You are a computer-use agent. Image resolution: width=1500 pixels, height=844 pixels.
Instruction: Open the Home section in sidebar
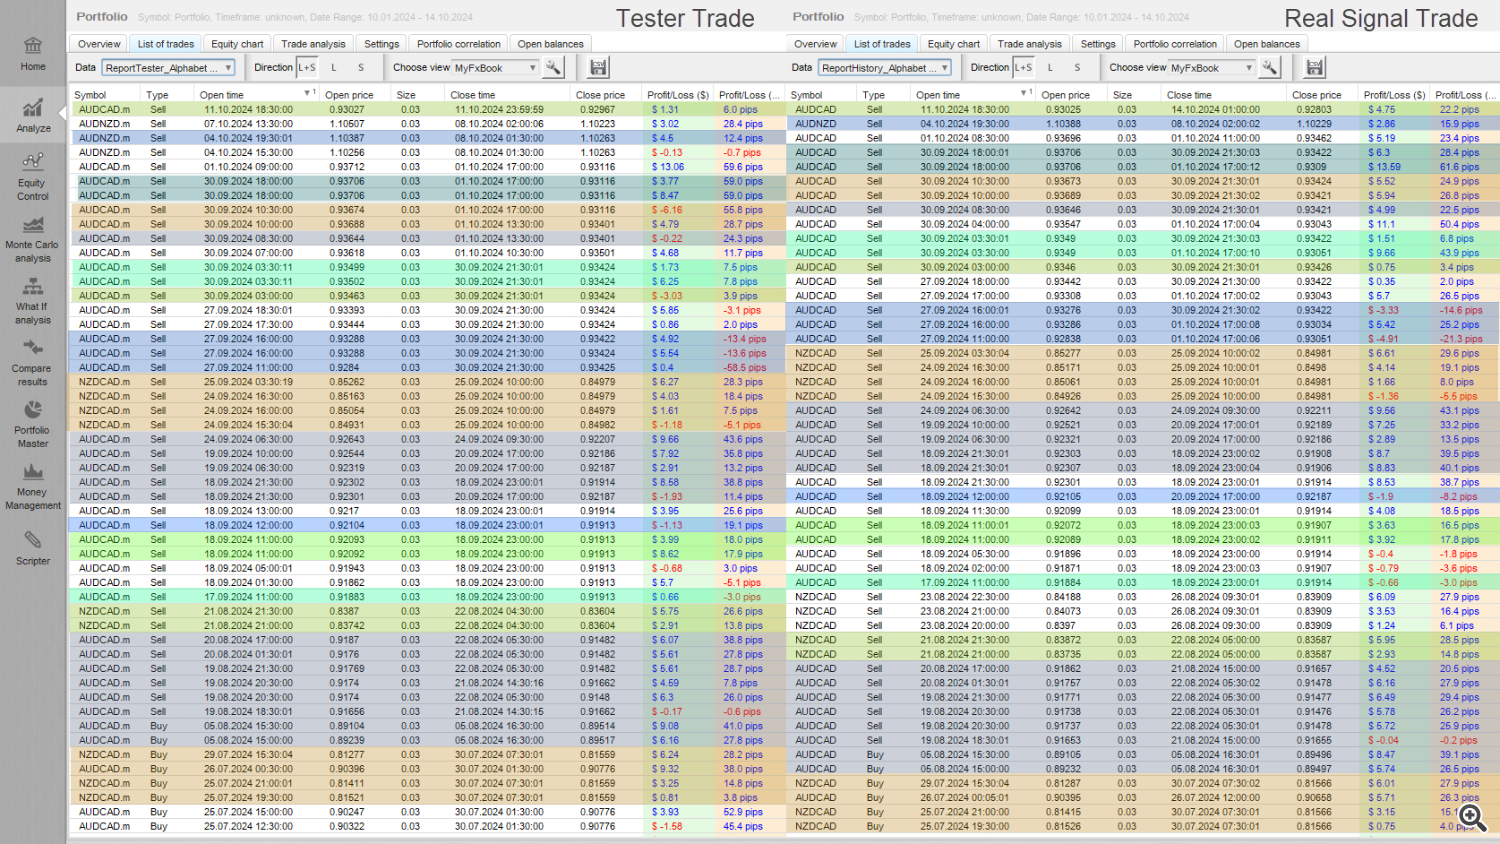(x=33, y=54)
